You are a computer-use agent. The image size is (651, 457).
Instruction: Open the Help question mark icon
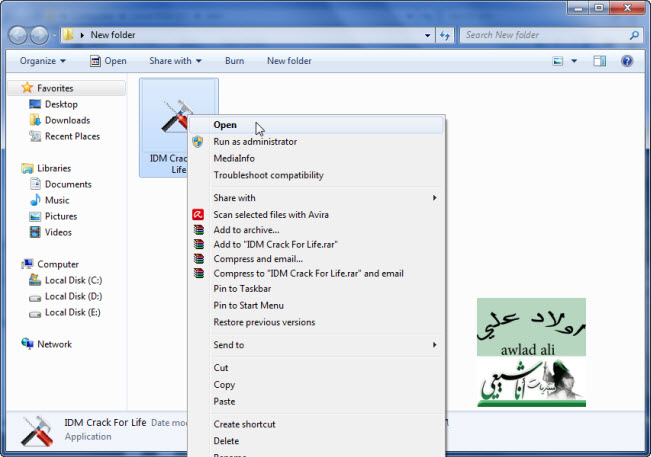[627, 61]
